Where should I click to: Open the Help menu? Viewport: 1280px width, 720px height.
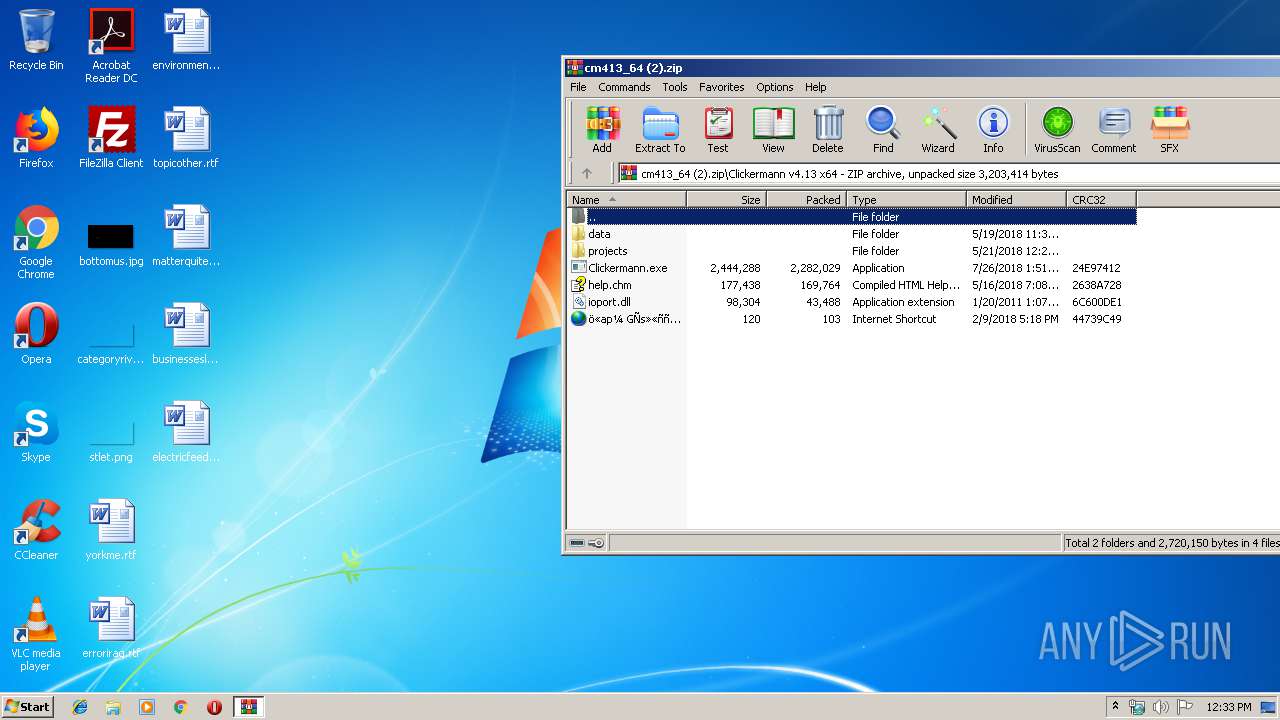point(816,87)
